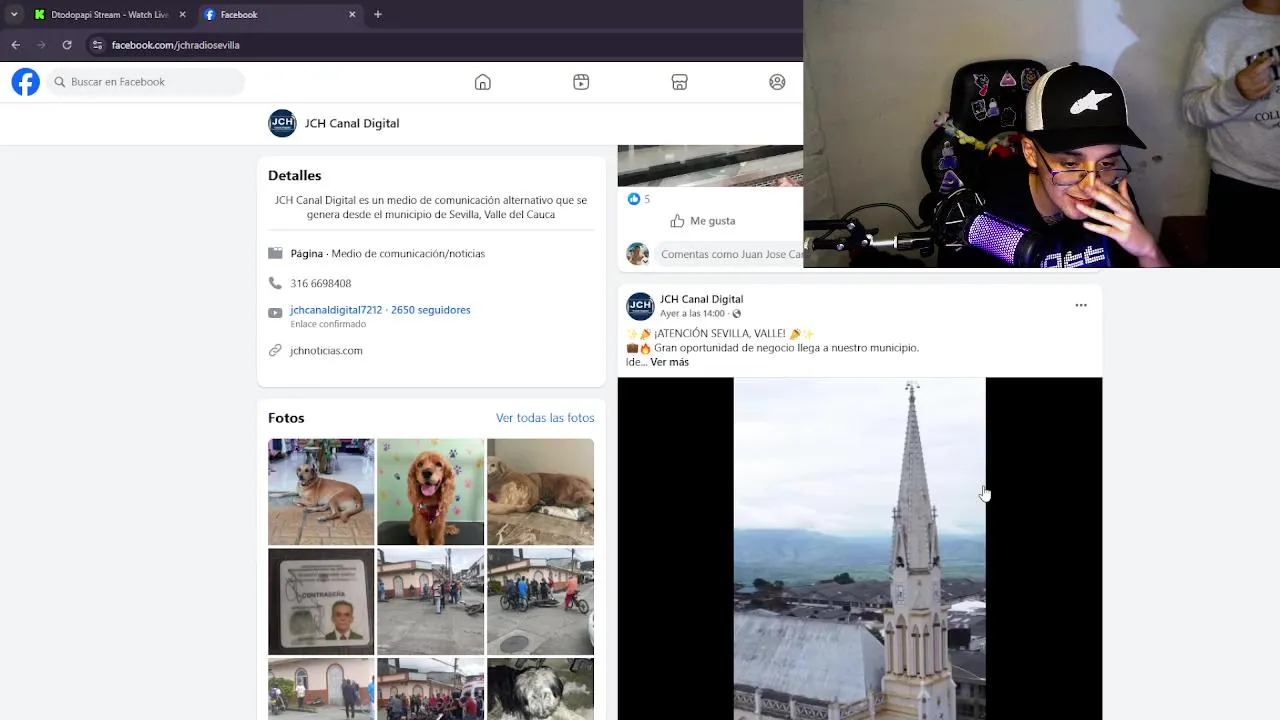Click JCH Canal Digital post author name

[701, 299]
